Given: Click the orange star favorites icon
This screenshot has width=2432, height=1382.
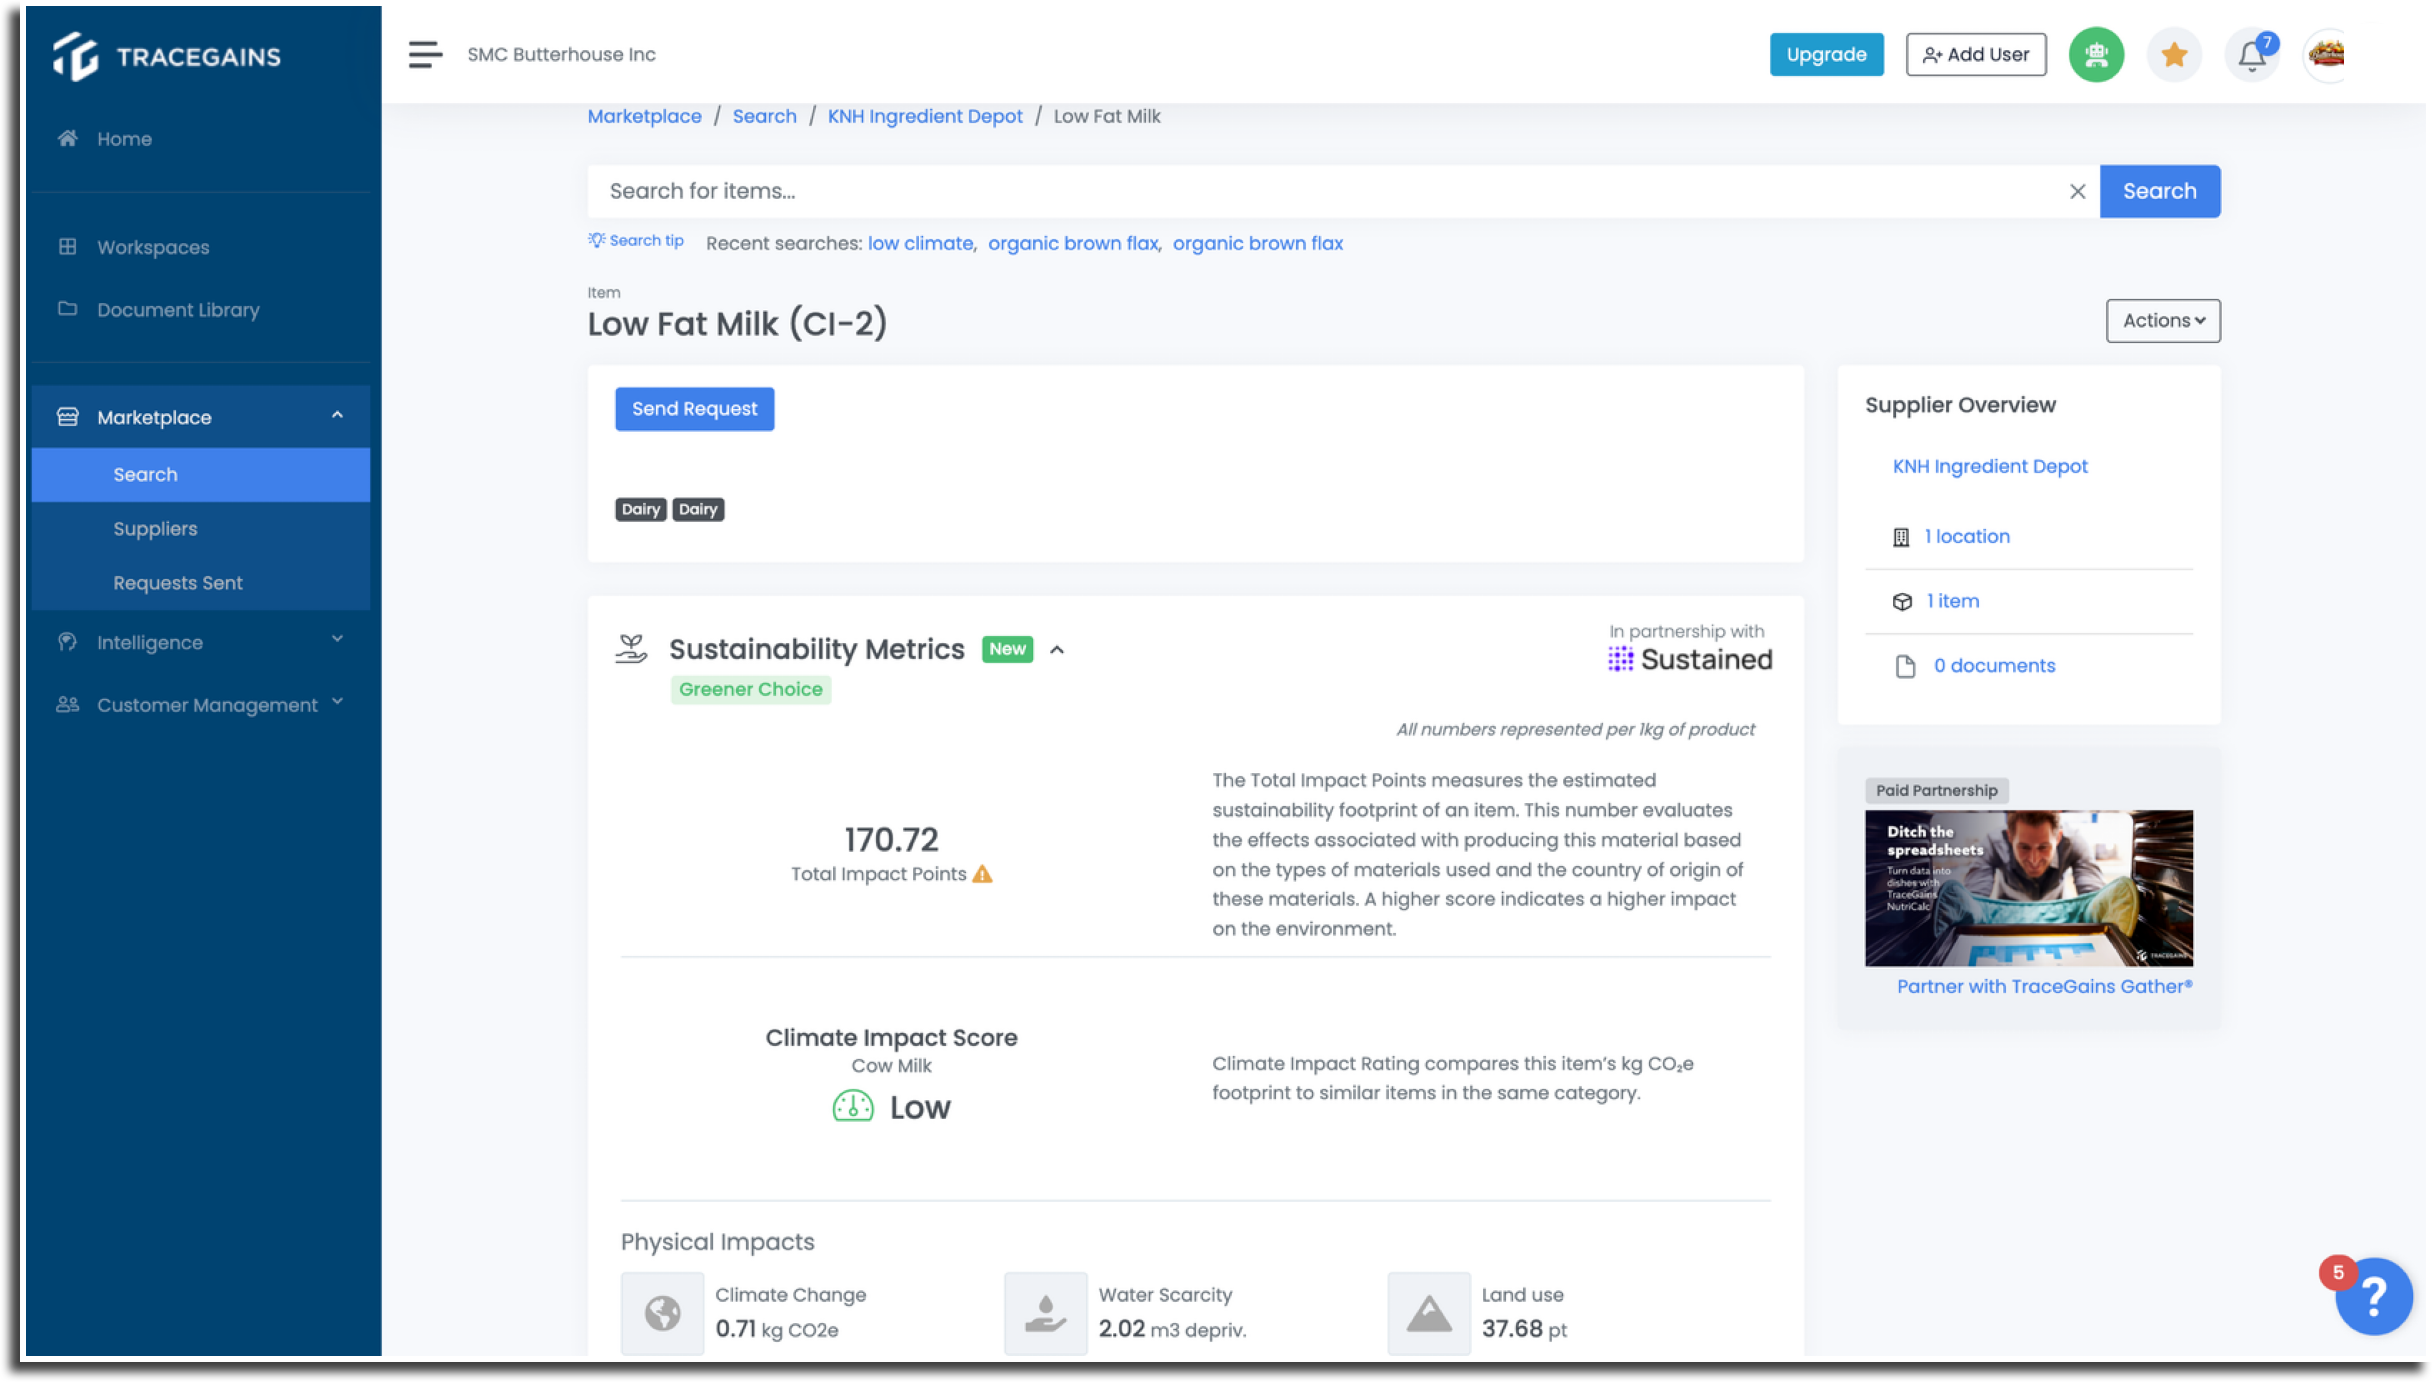Looking at the screenshot, I should tap(2174, 54).
